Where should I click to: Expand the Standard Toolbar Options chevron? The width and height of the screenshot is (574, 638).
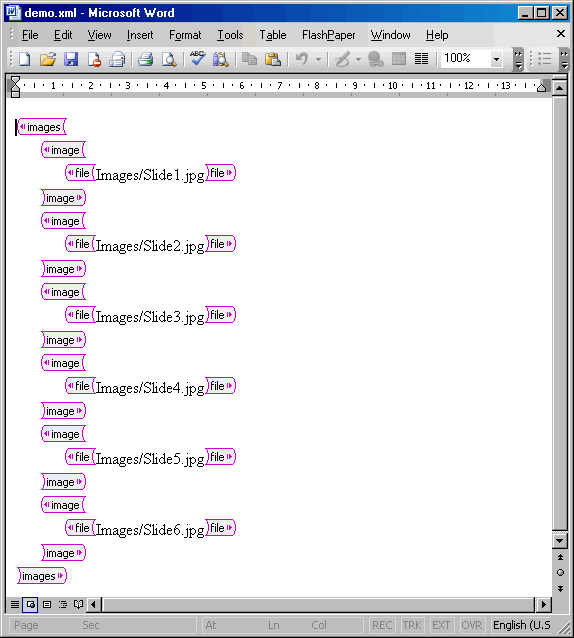click(x=518, y=59)
